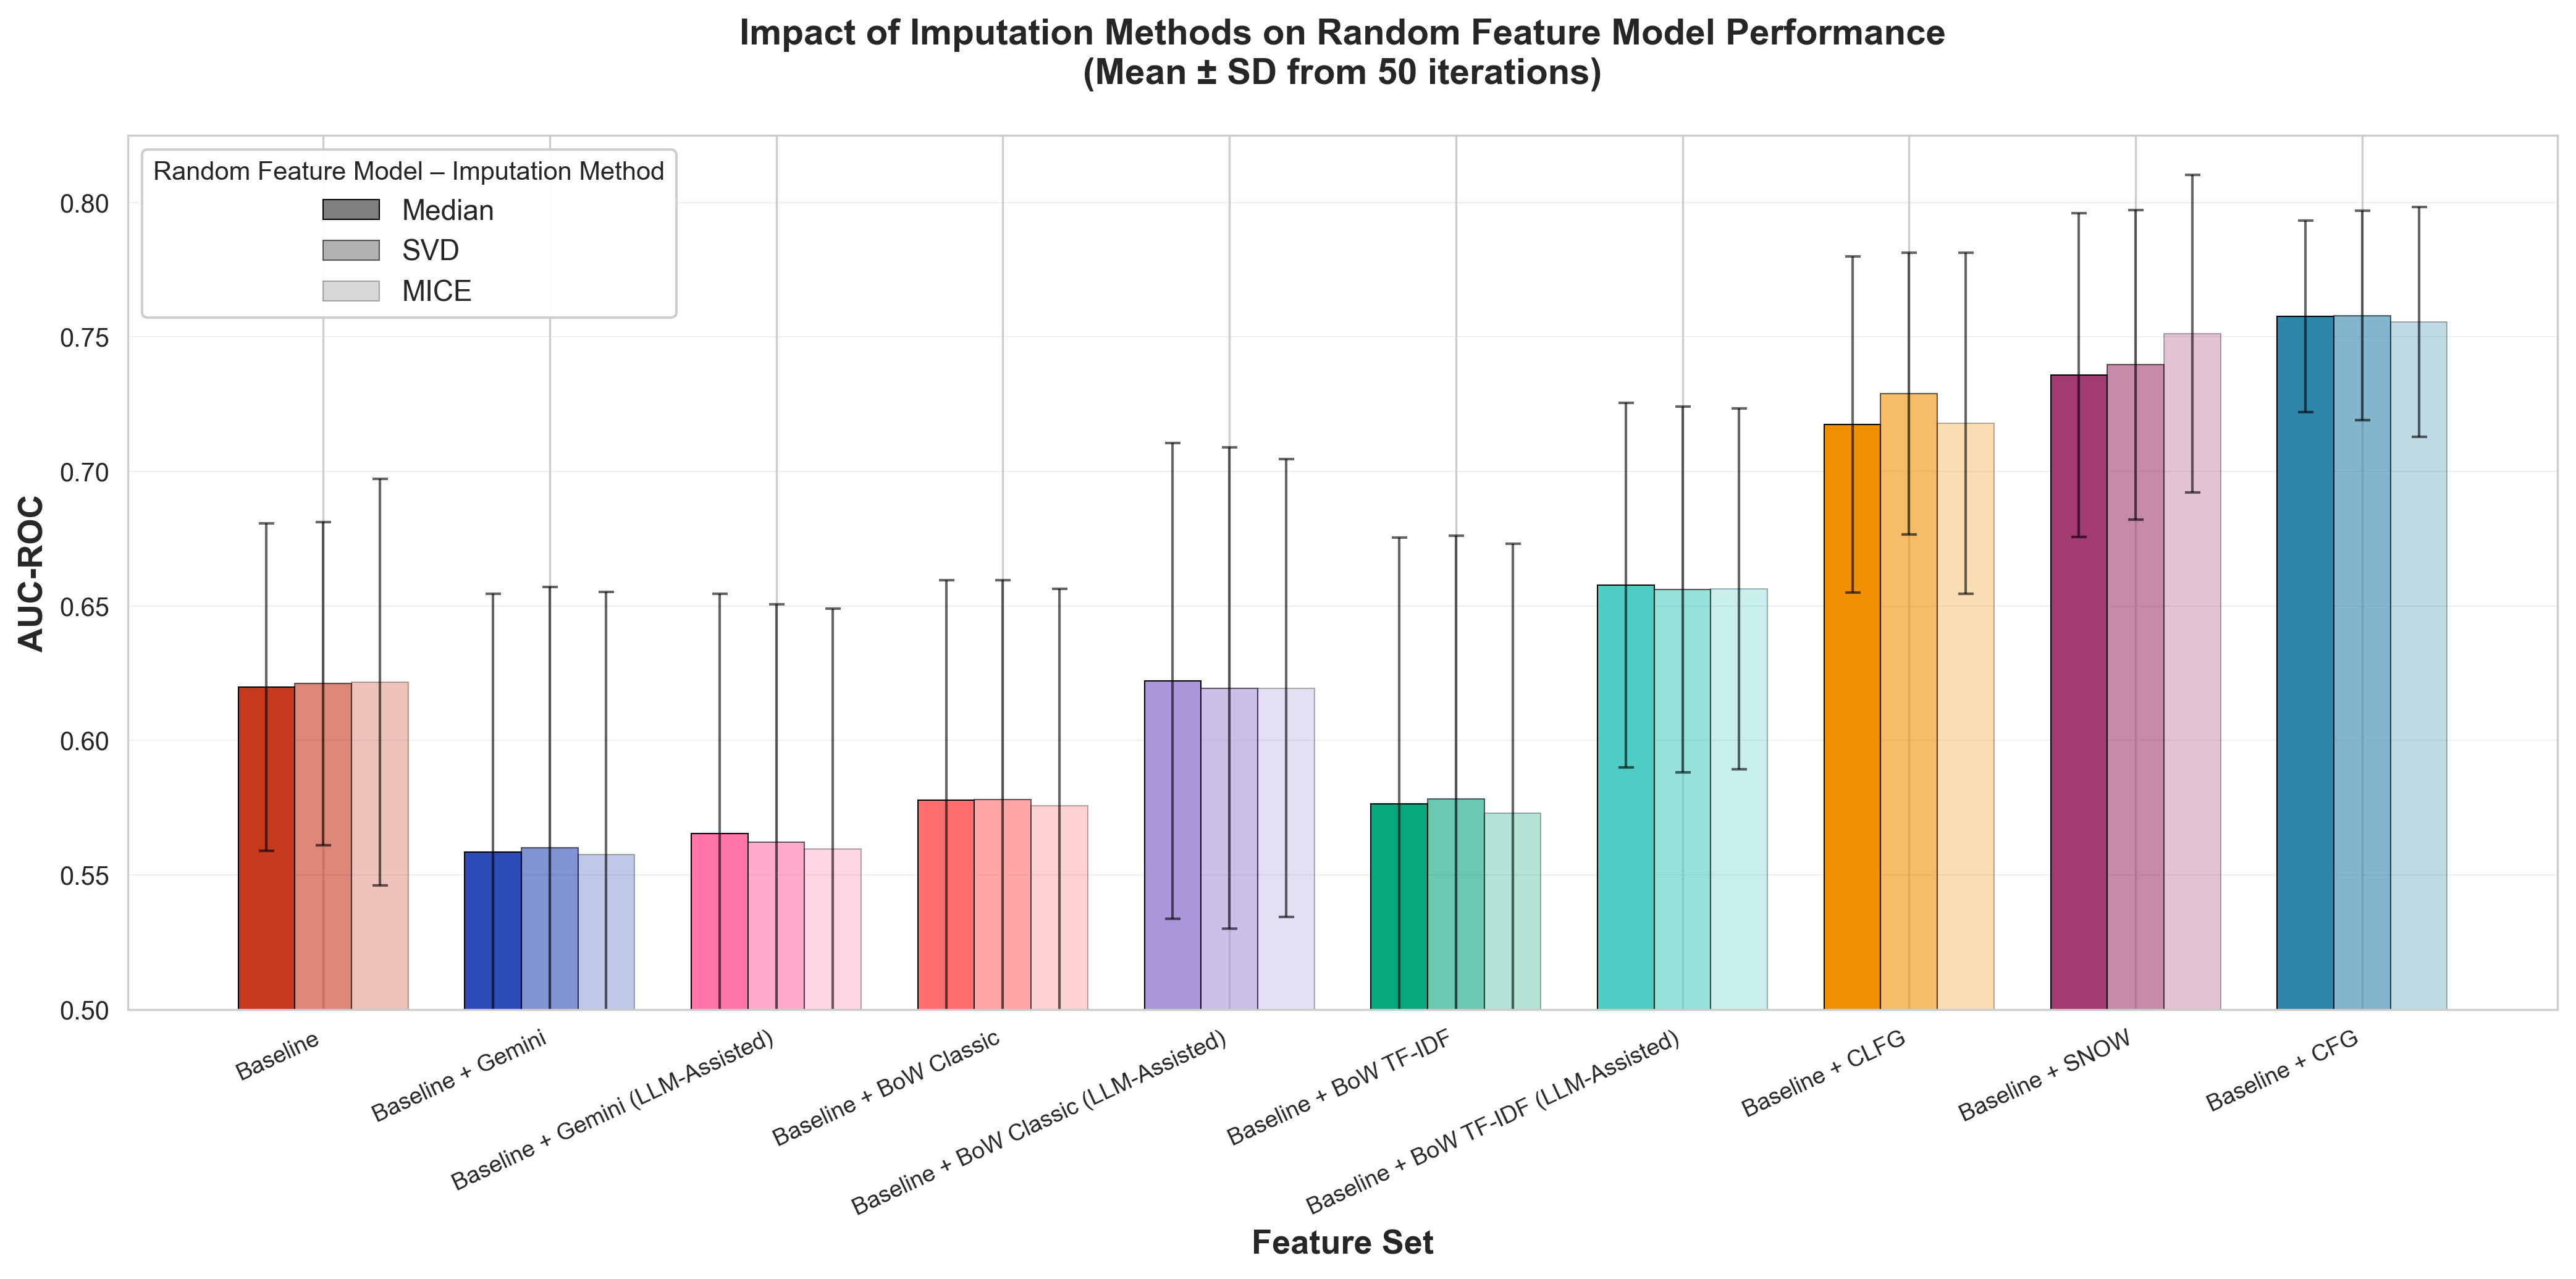The image size is (2576, 1279).
Task: Click the SVD legend color swatch
Action: click(x=350, y=250)
